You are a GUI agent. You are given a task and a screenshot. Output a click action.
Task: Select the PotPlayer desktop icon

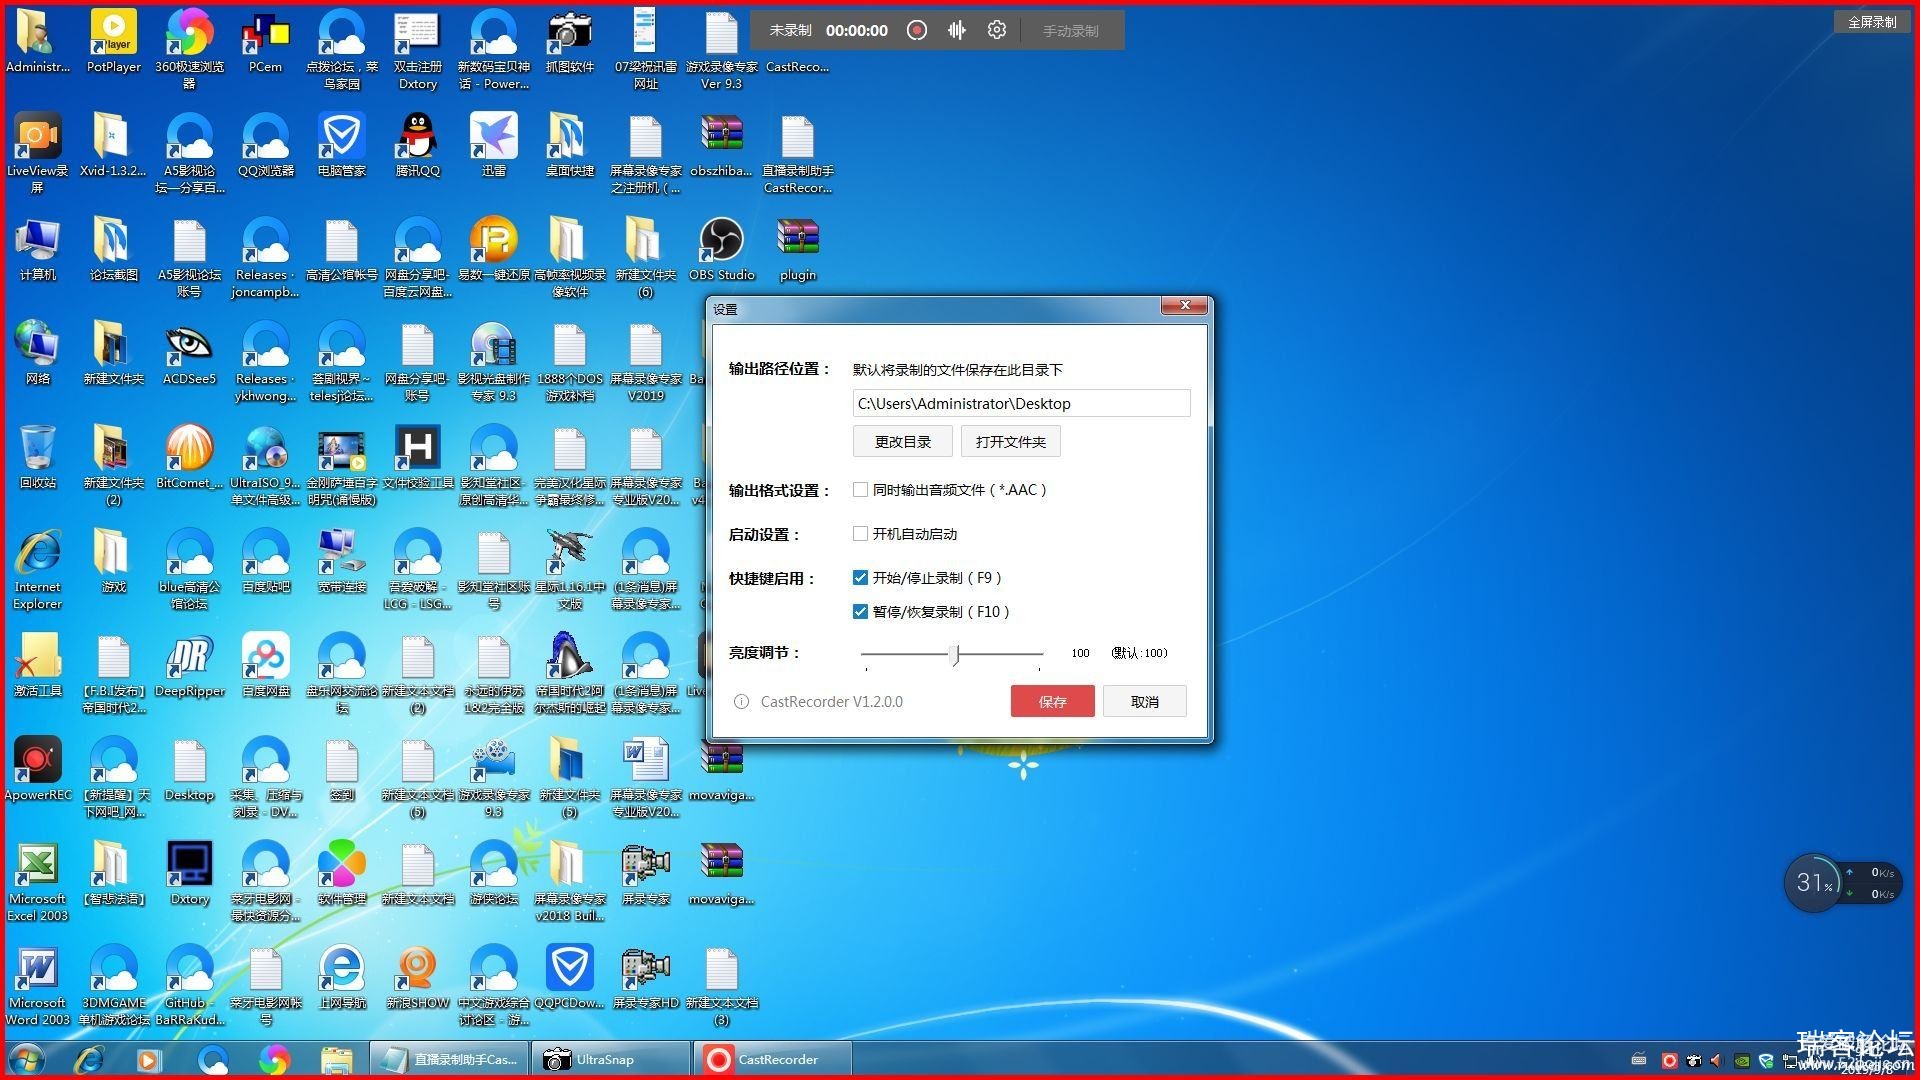point(114,42)
